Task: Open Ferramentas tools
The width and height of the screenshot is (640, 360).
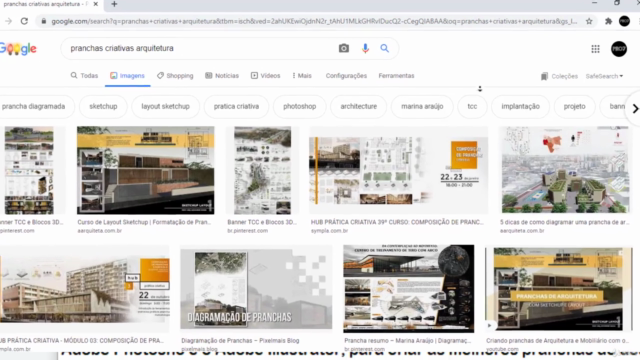Action: tap(396, 76)
